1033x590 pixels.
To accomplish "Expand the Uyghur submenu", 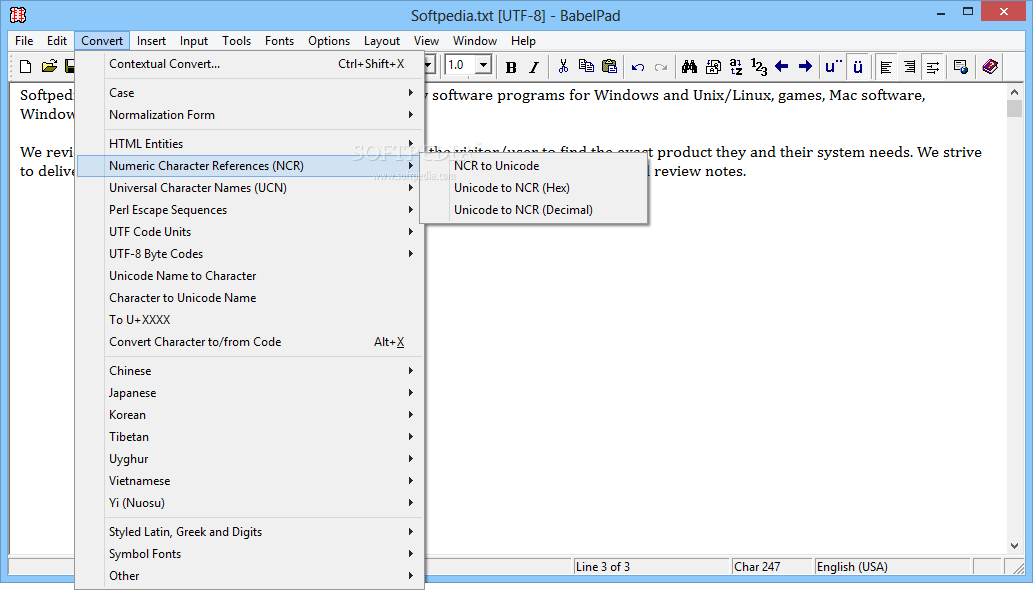I will pyautogui.click(x=250, y=459).
